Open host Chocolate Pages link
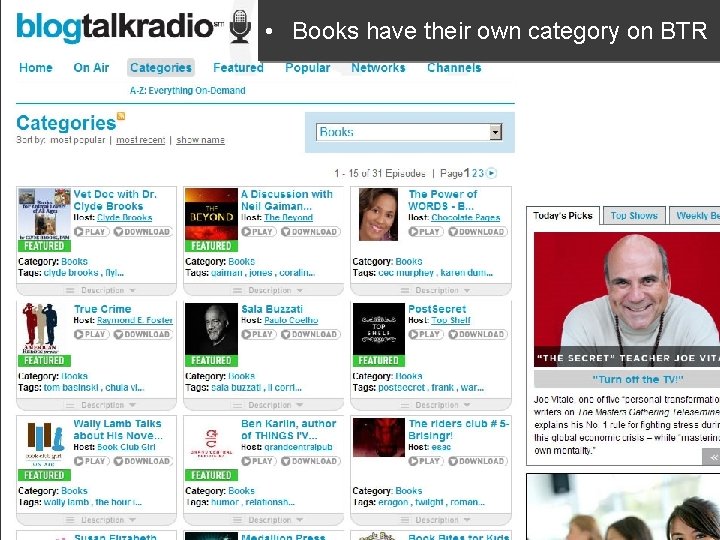The image size is (720, 540). [x=466, y=218]
